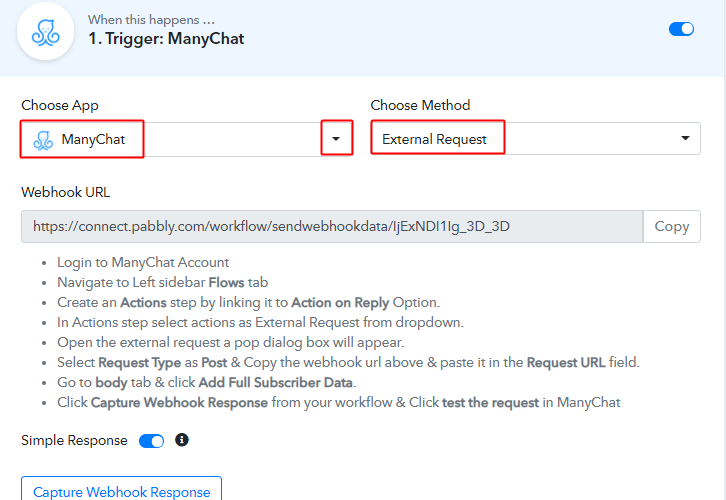Image resolution: width=726 pixels, height=500 pixels.
Task: Open the Choose App dropdown arrow
Action: click(x=337, y=138)
